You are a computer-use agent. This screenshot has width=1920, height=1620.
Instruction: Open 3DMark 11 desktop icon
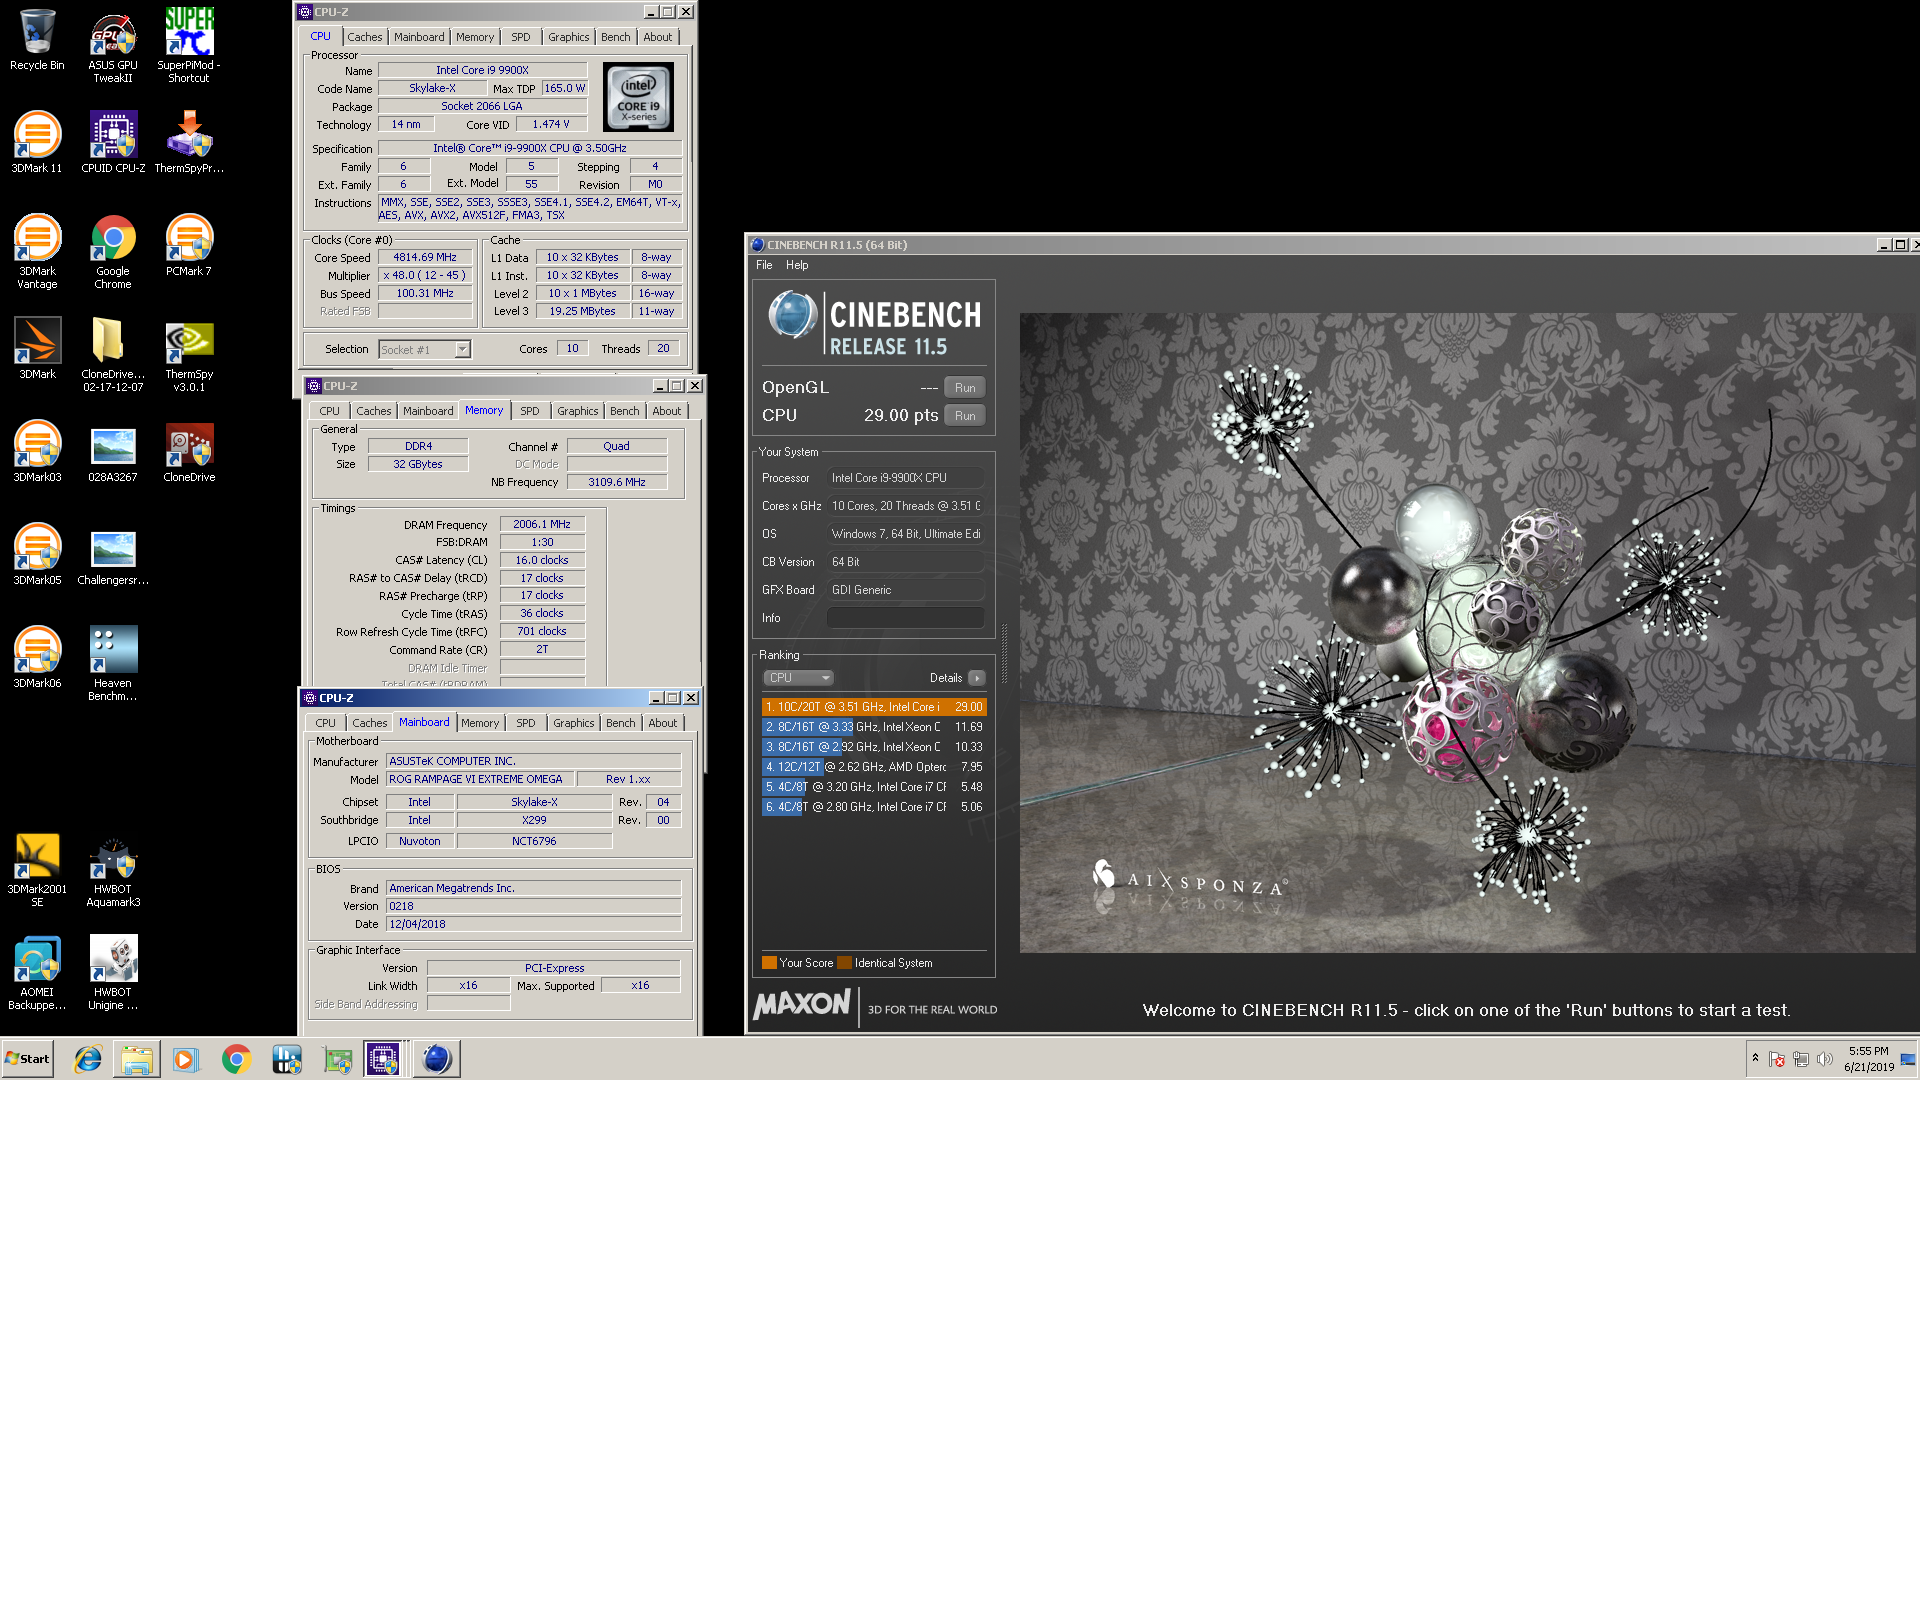(37, 143)
